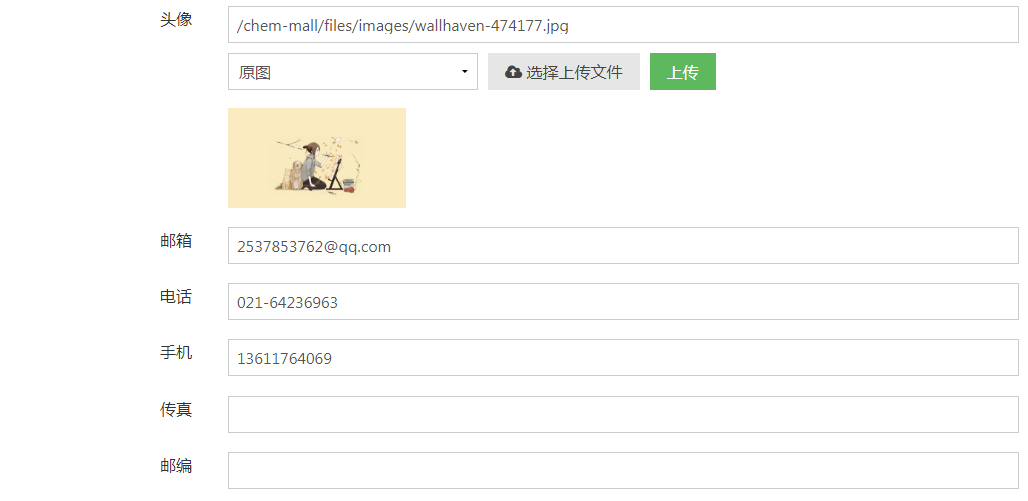Viewport: 1028px width, 501px height.
Task: Select the 原图 text in the size combo box
Action: click(255, 72)
